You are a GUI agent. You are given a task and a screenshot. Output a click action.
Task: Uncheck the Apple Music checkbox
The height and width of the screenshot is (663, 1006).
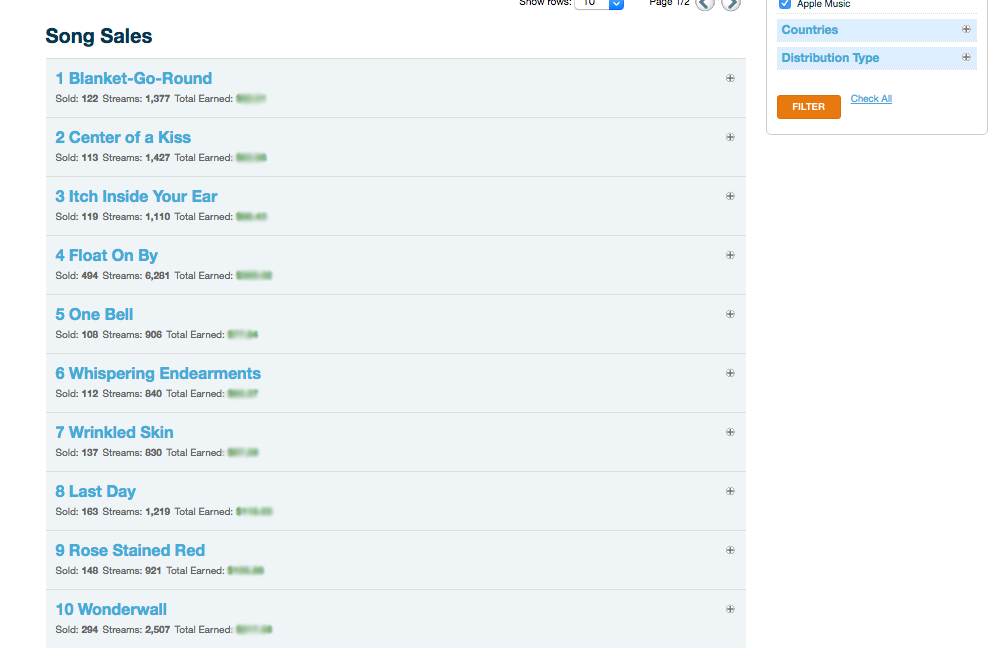pos(785,4)
